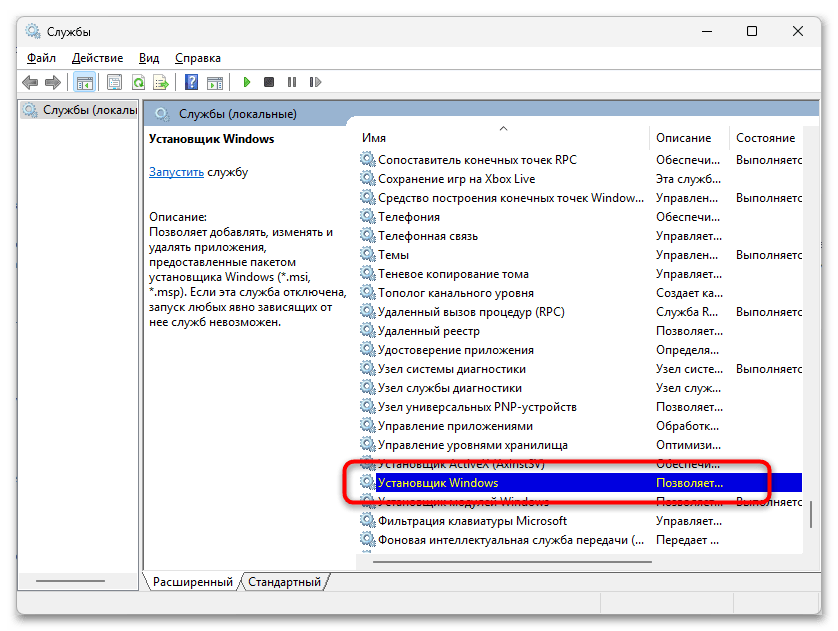The height and width of the screenshot is (631, 838).
Task: Click gear icon of Установщик Windows row
Action: click(368, 482)
